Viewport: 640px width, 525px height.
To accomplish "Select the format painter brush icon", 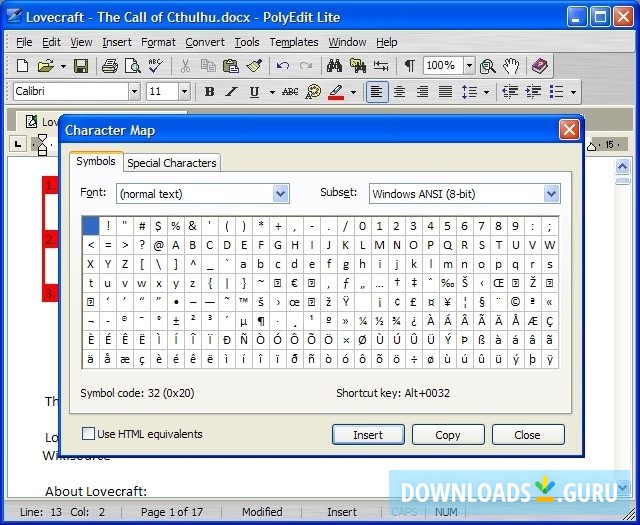I will coord(254,66).
